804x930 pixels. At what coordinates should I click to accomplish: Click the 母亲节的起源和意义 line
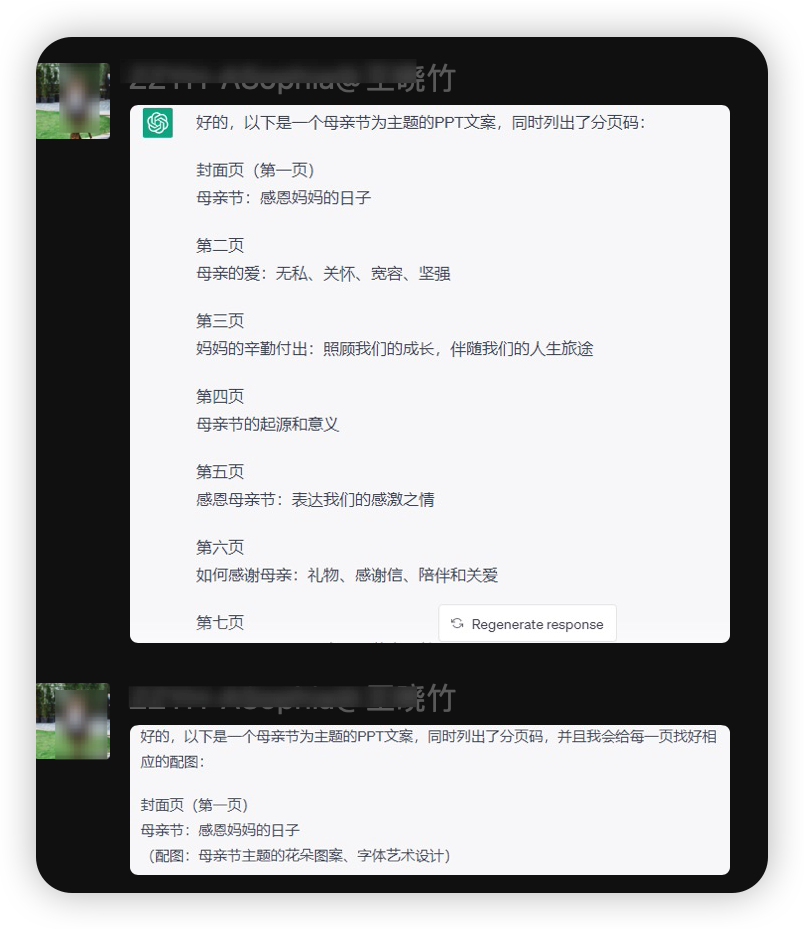[267, 424]
